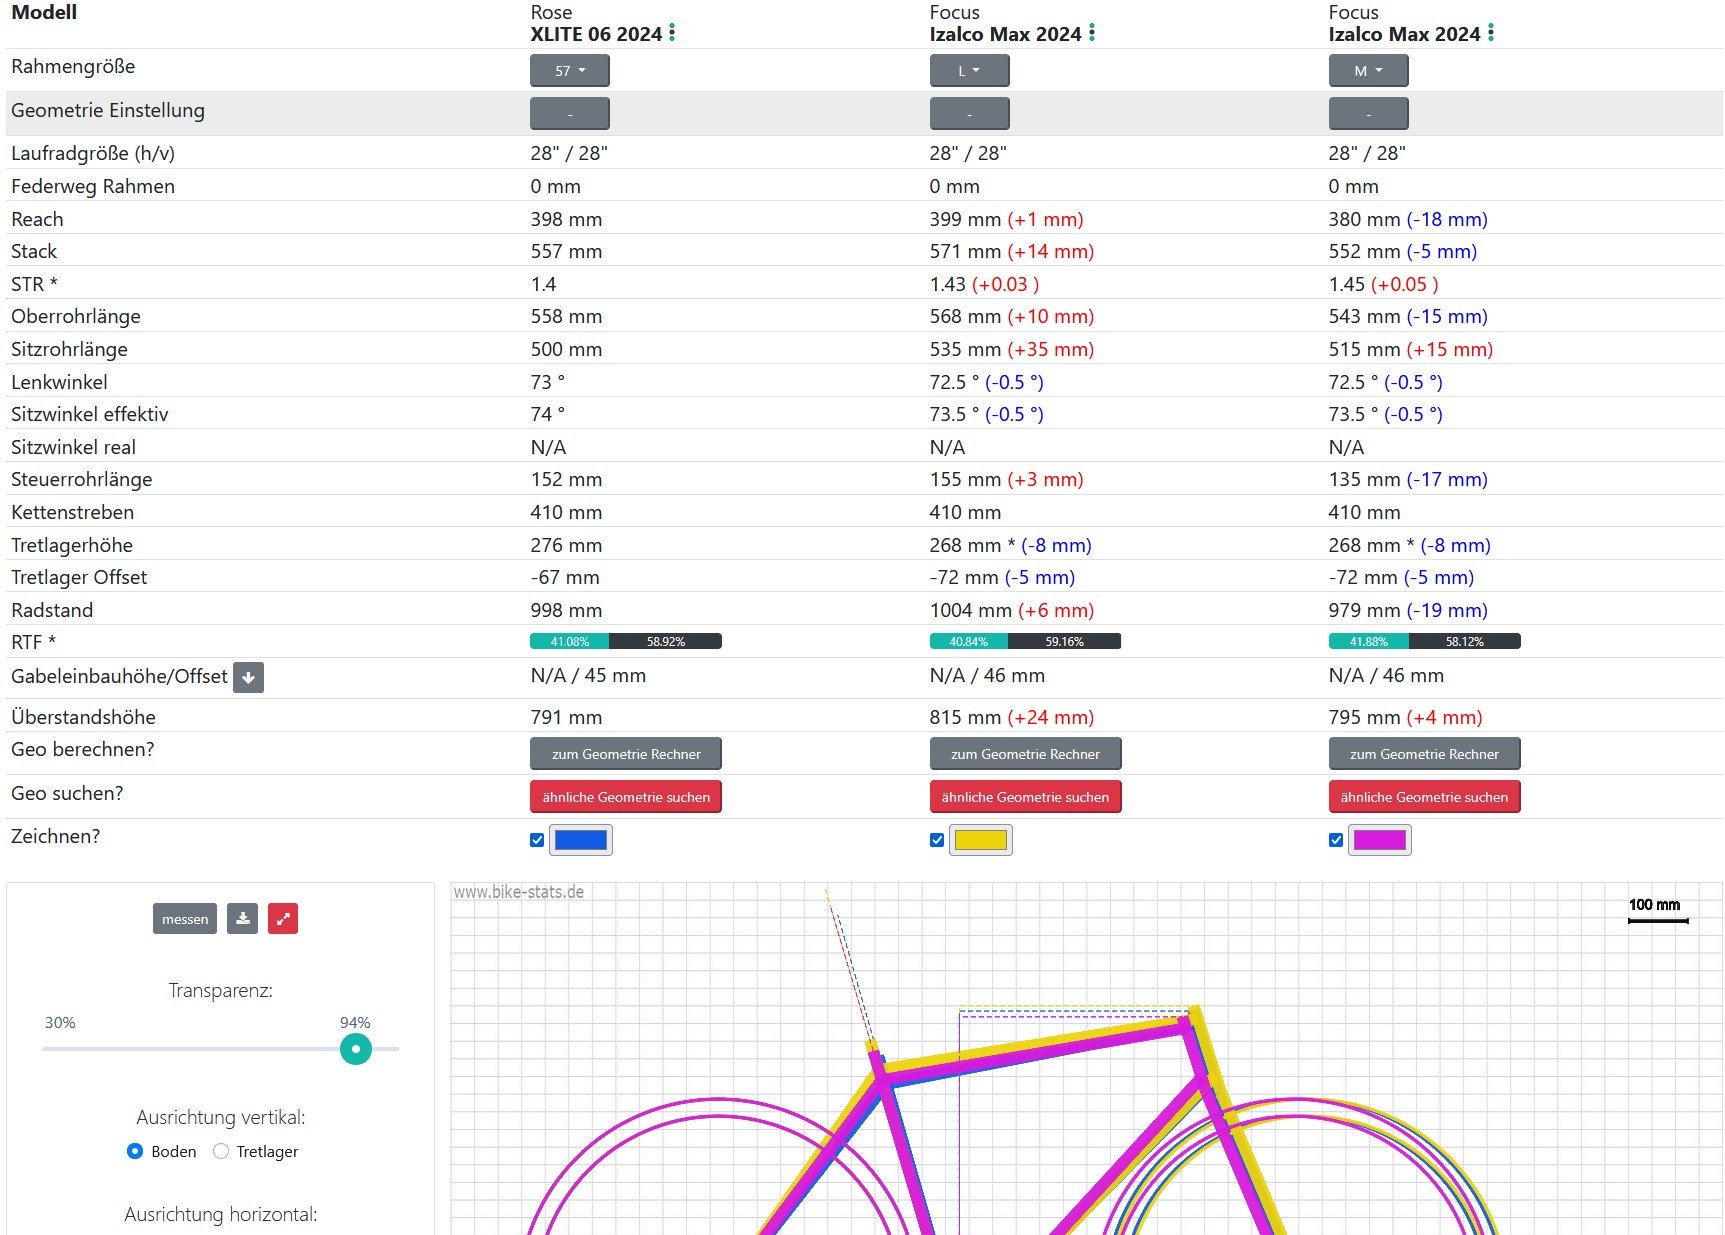
Task: Open the frame size 57 dropdown
Action: point(569,71)
